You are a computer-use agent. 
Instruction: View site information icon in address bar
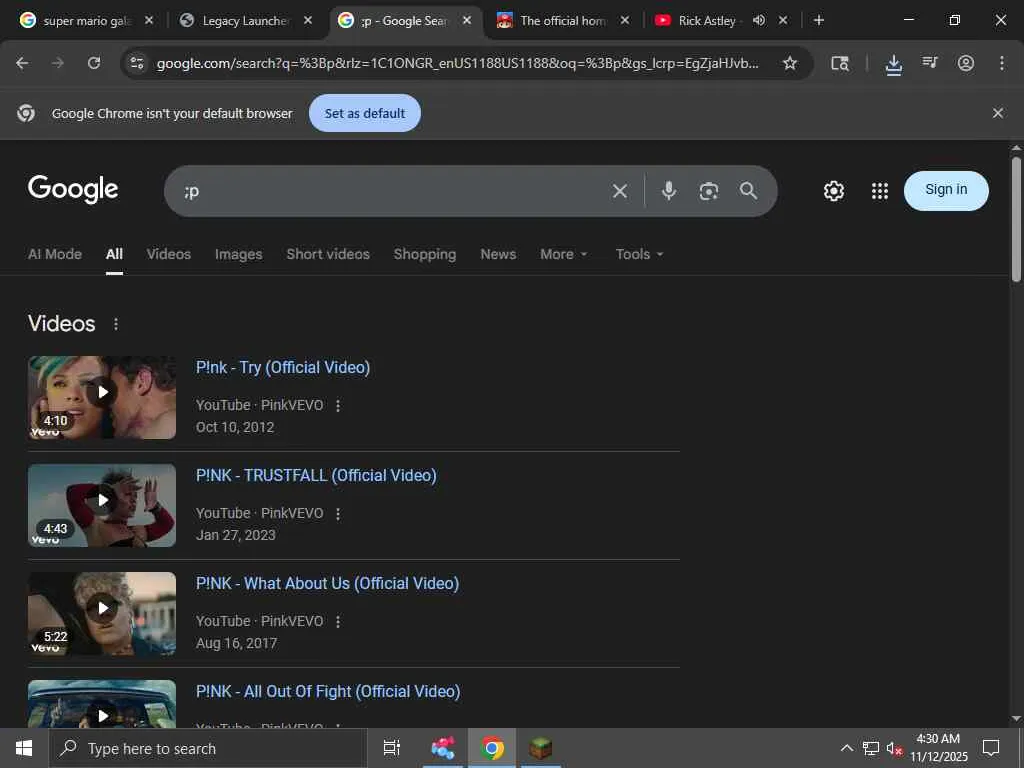tap(136, 63)
